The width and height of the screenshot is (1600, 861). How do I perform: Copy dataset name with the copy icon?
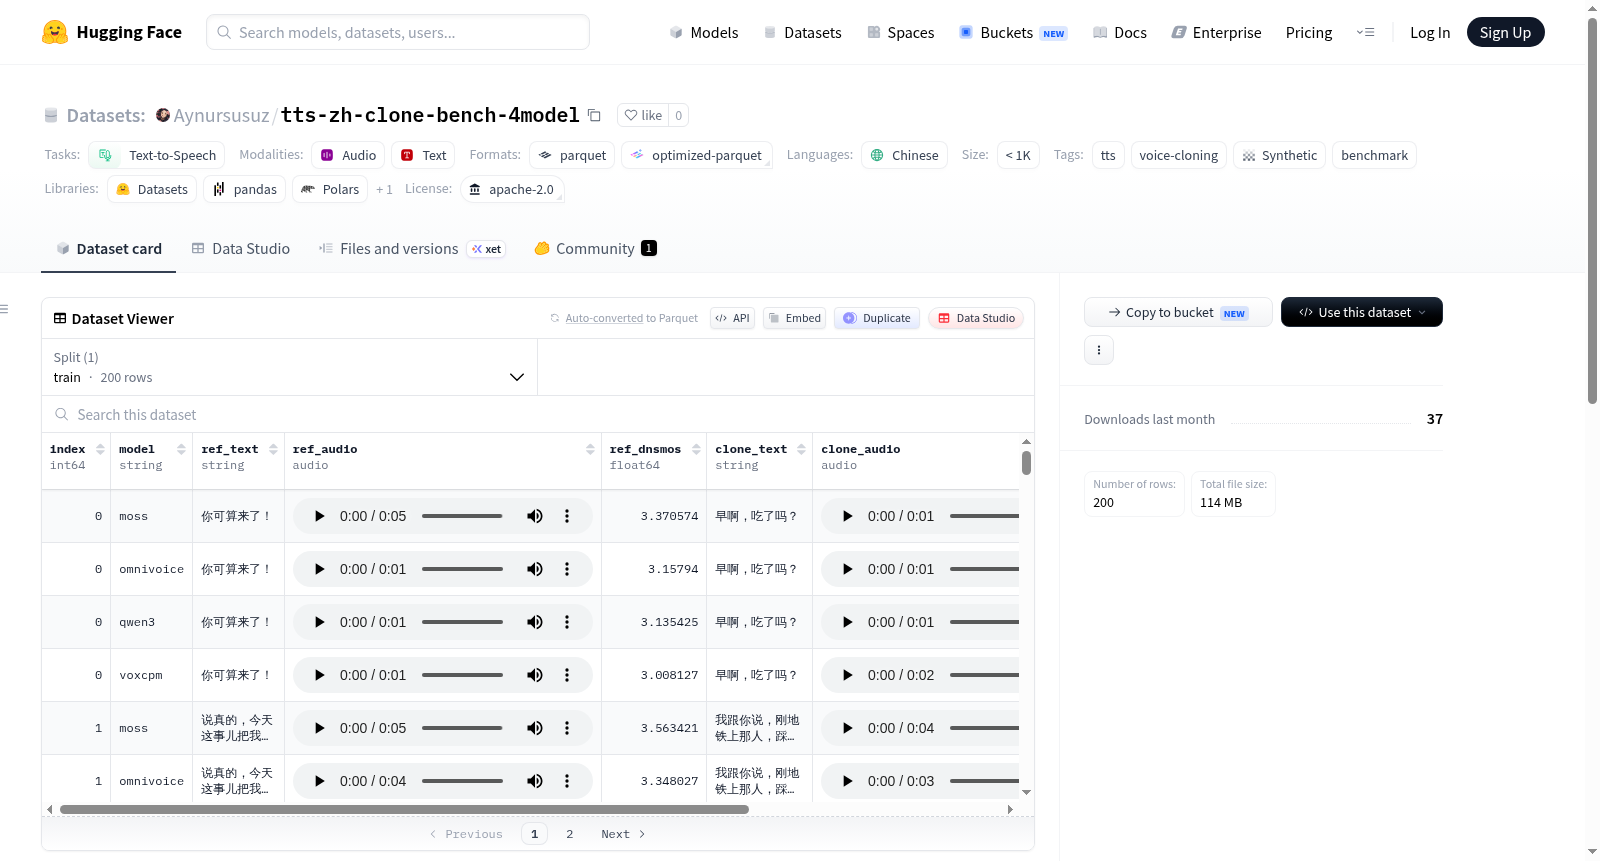coord(594,115)
